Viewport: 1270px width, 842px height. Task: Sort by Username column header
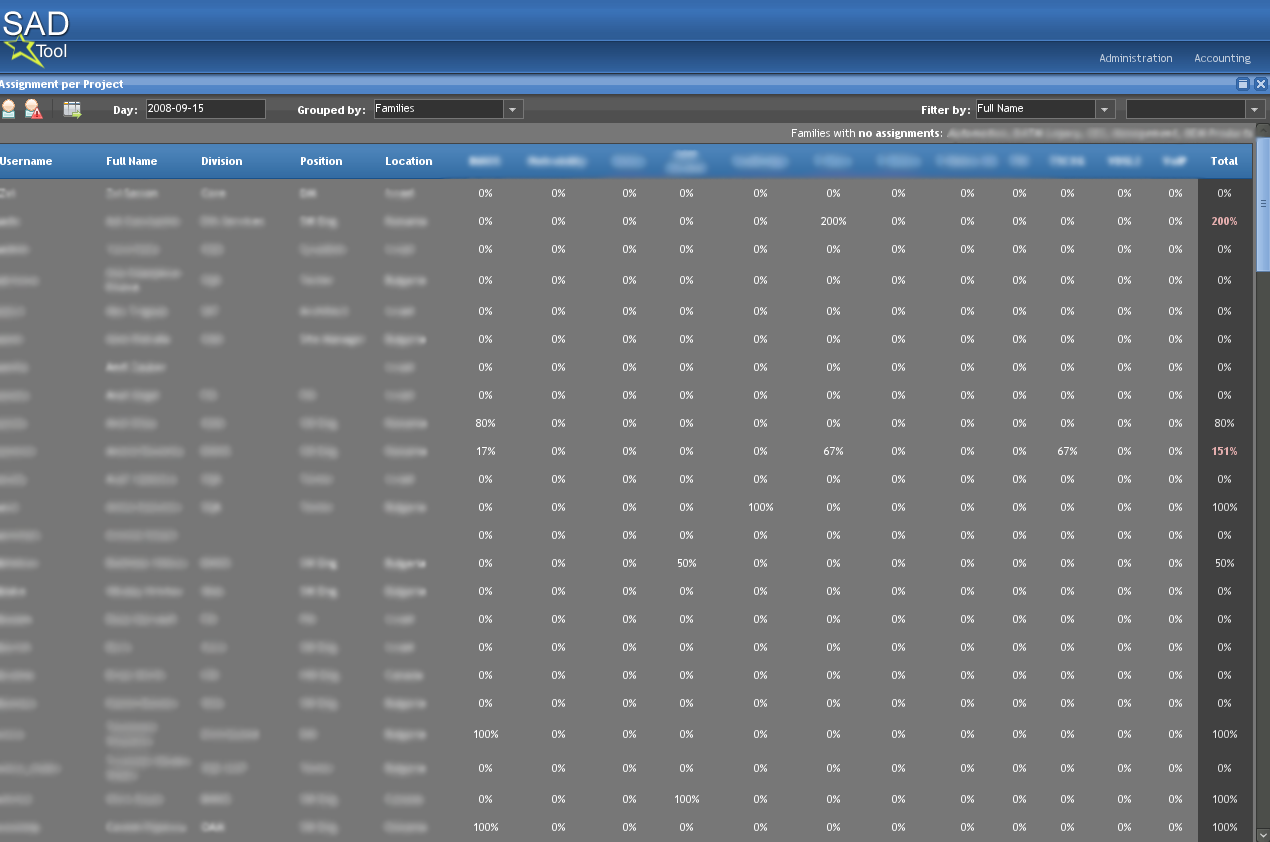[x=26, y=161]
